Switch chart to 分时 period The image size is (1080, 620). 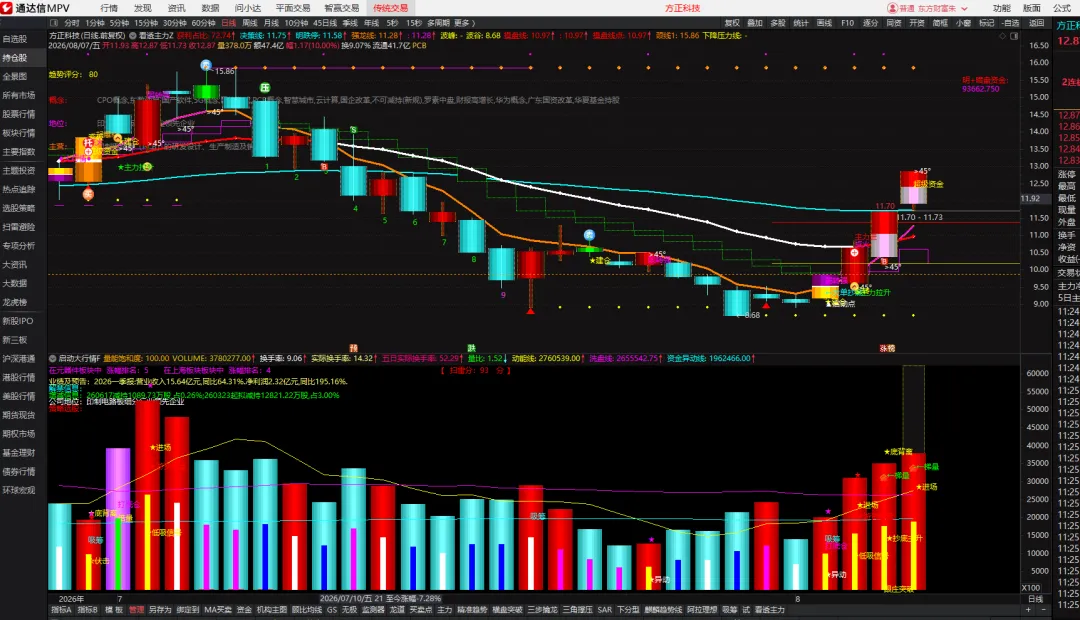[72, 23]
